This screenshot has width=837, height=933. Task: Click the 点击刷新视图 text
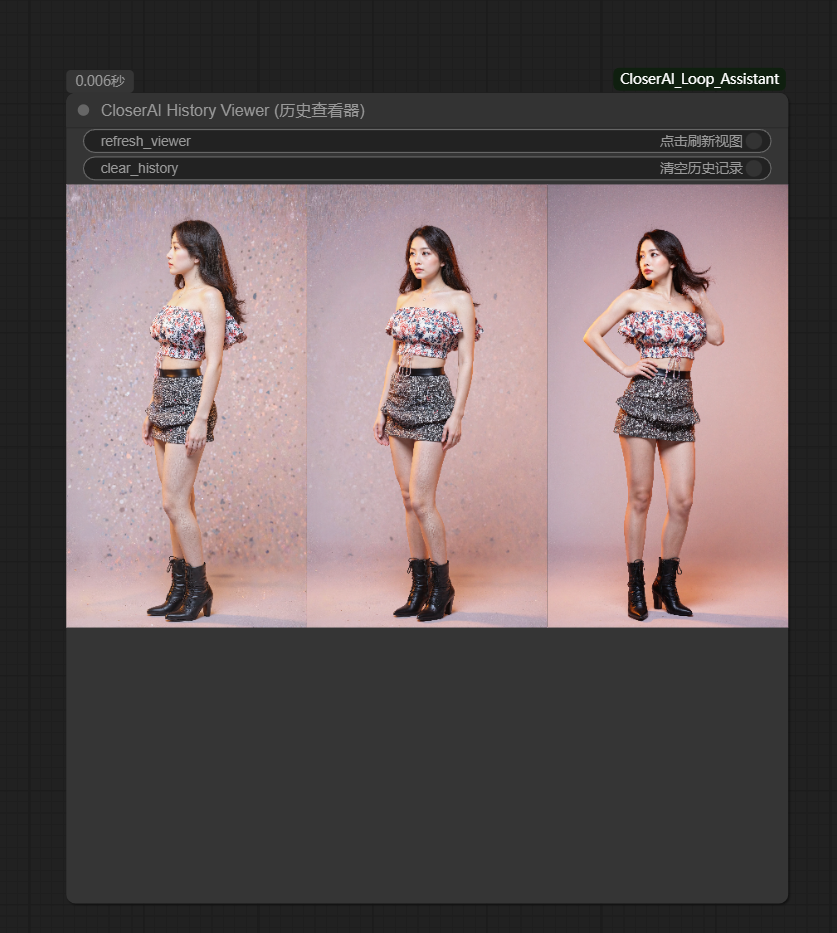(x=701, y=141)
